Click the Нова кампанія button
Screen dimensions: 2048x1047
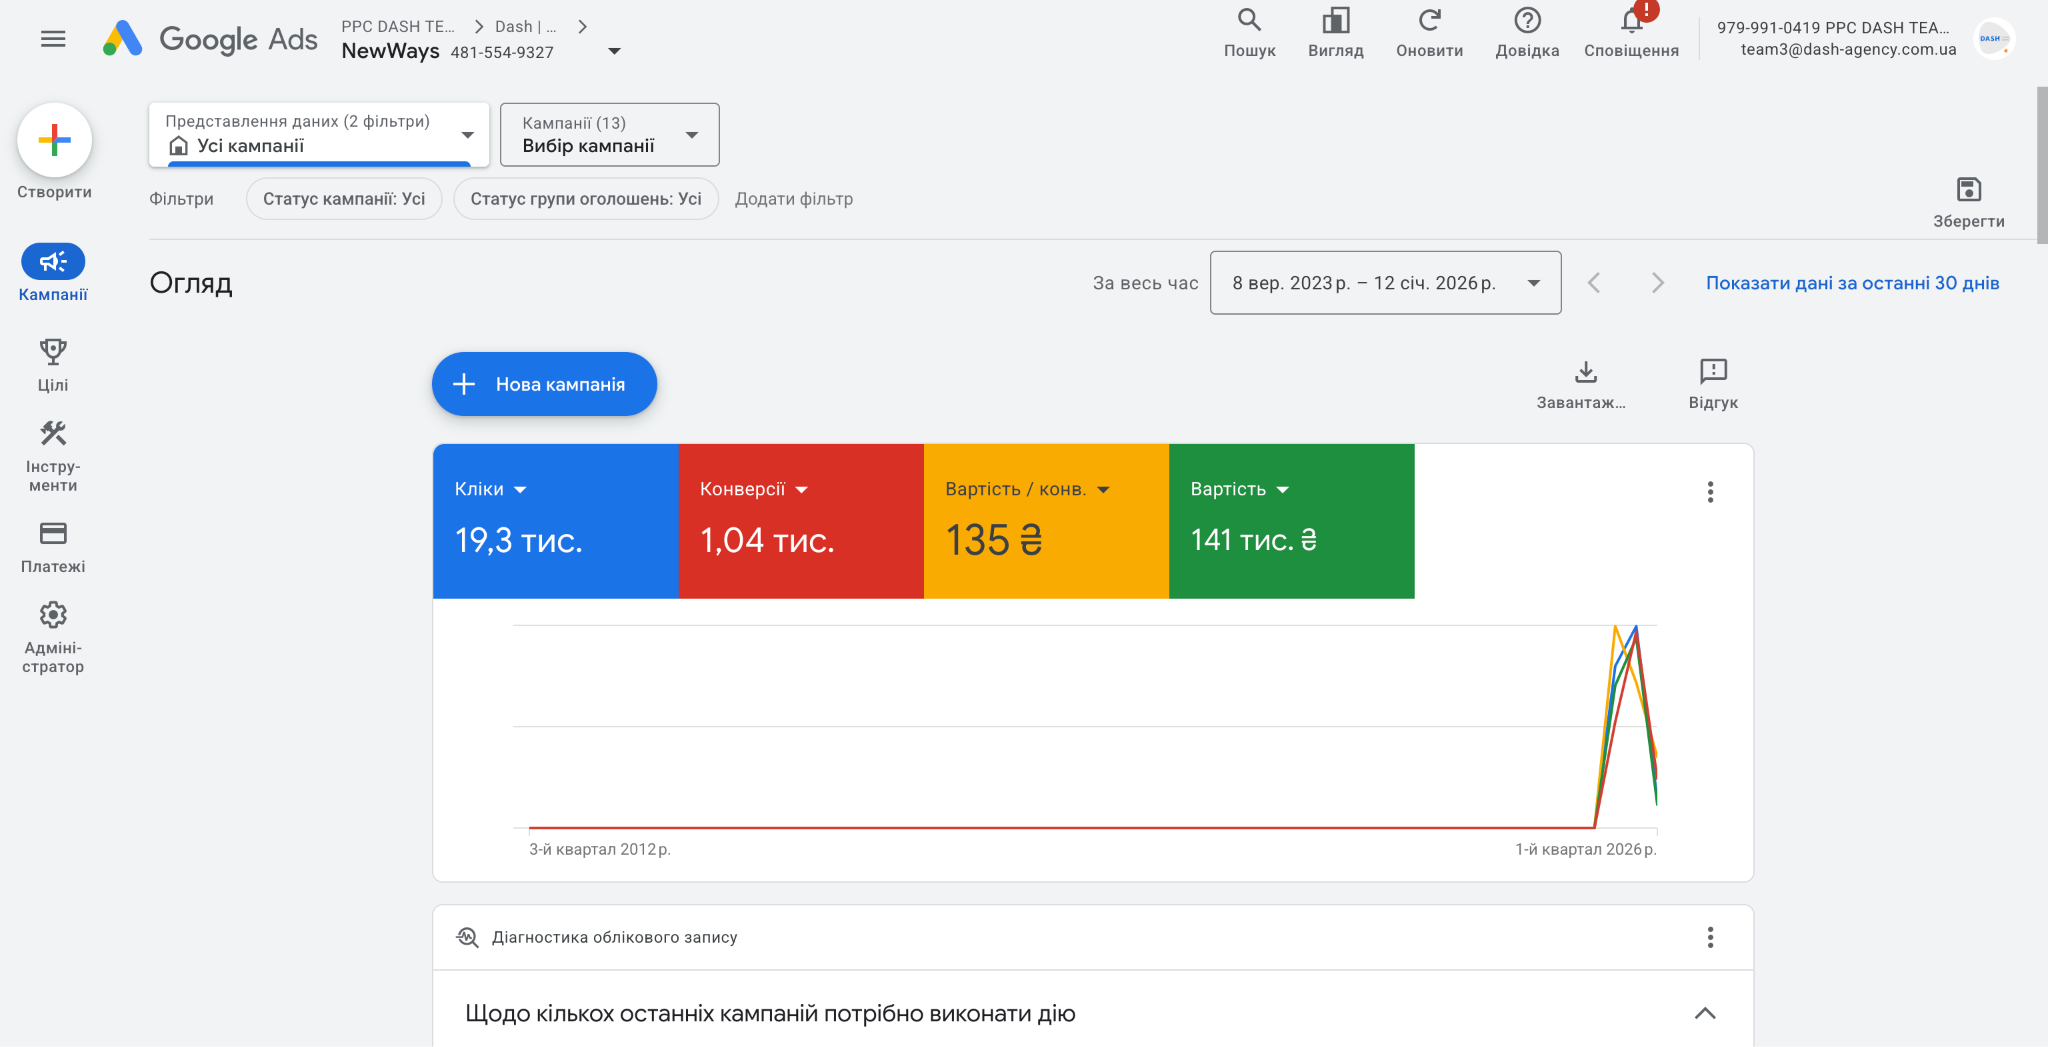544,384
